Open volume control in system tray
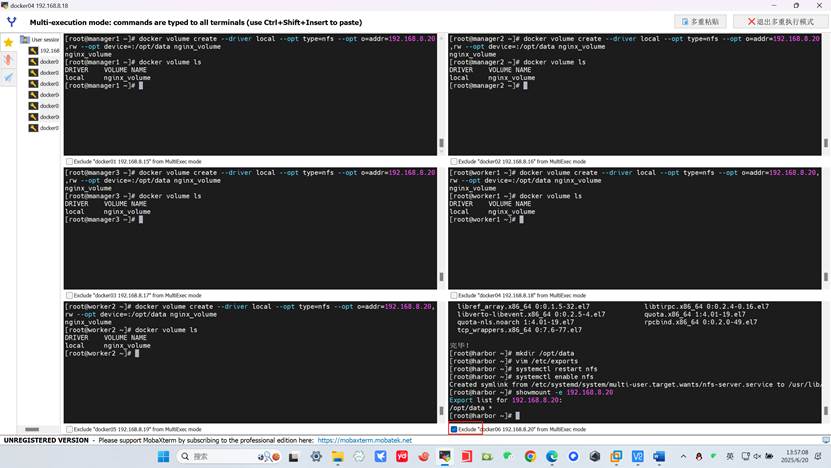Image resolution: width=831 pixels, height=468 pixels. [x=757, y=456]
